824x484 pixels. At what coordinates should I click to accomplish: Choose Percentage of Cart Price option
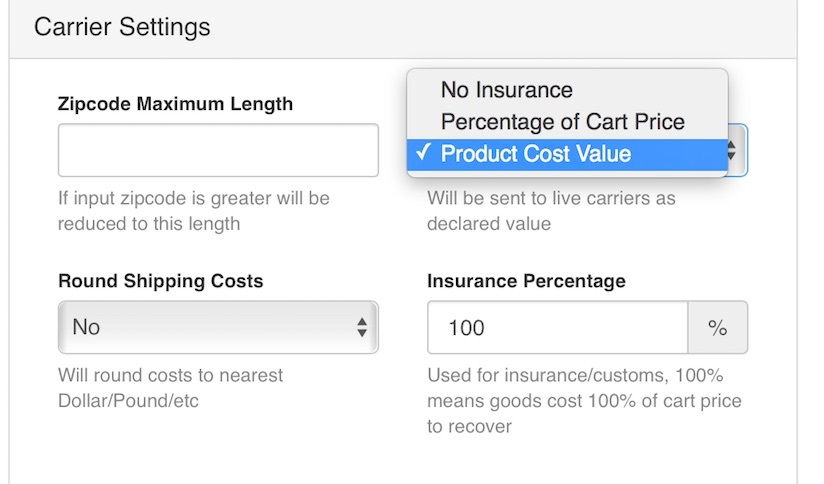click(562, 122)
